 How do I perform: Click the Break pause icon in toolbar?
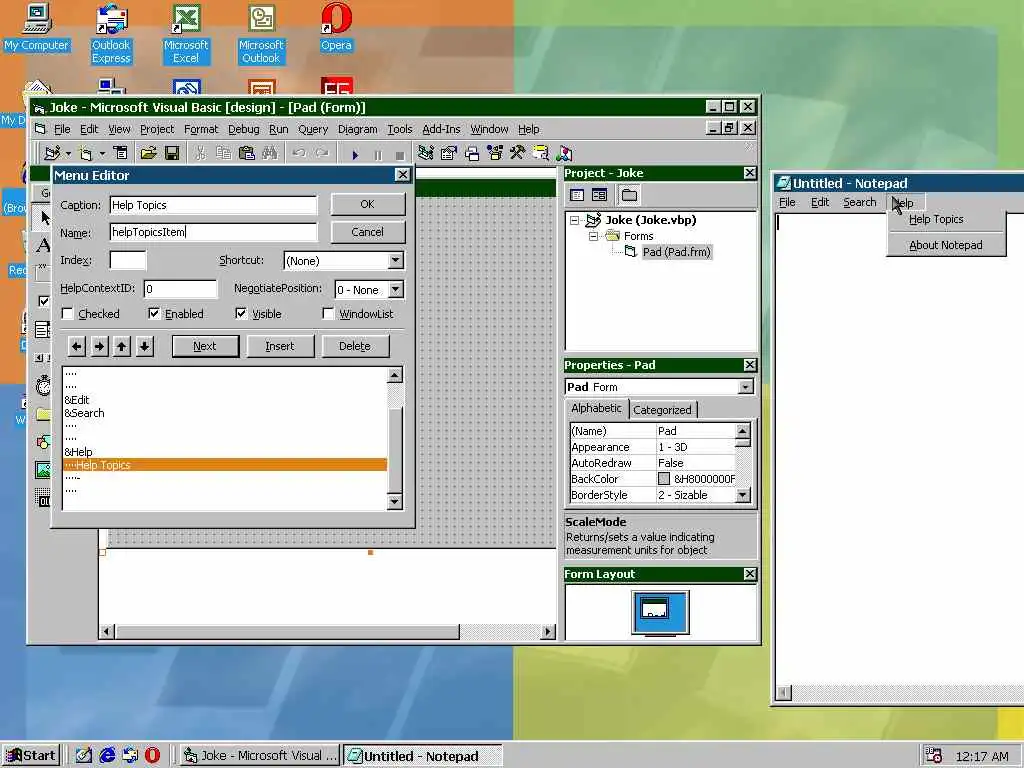coord(377,155)
